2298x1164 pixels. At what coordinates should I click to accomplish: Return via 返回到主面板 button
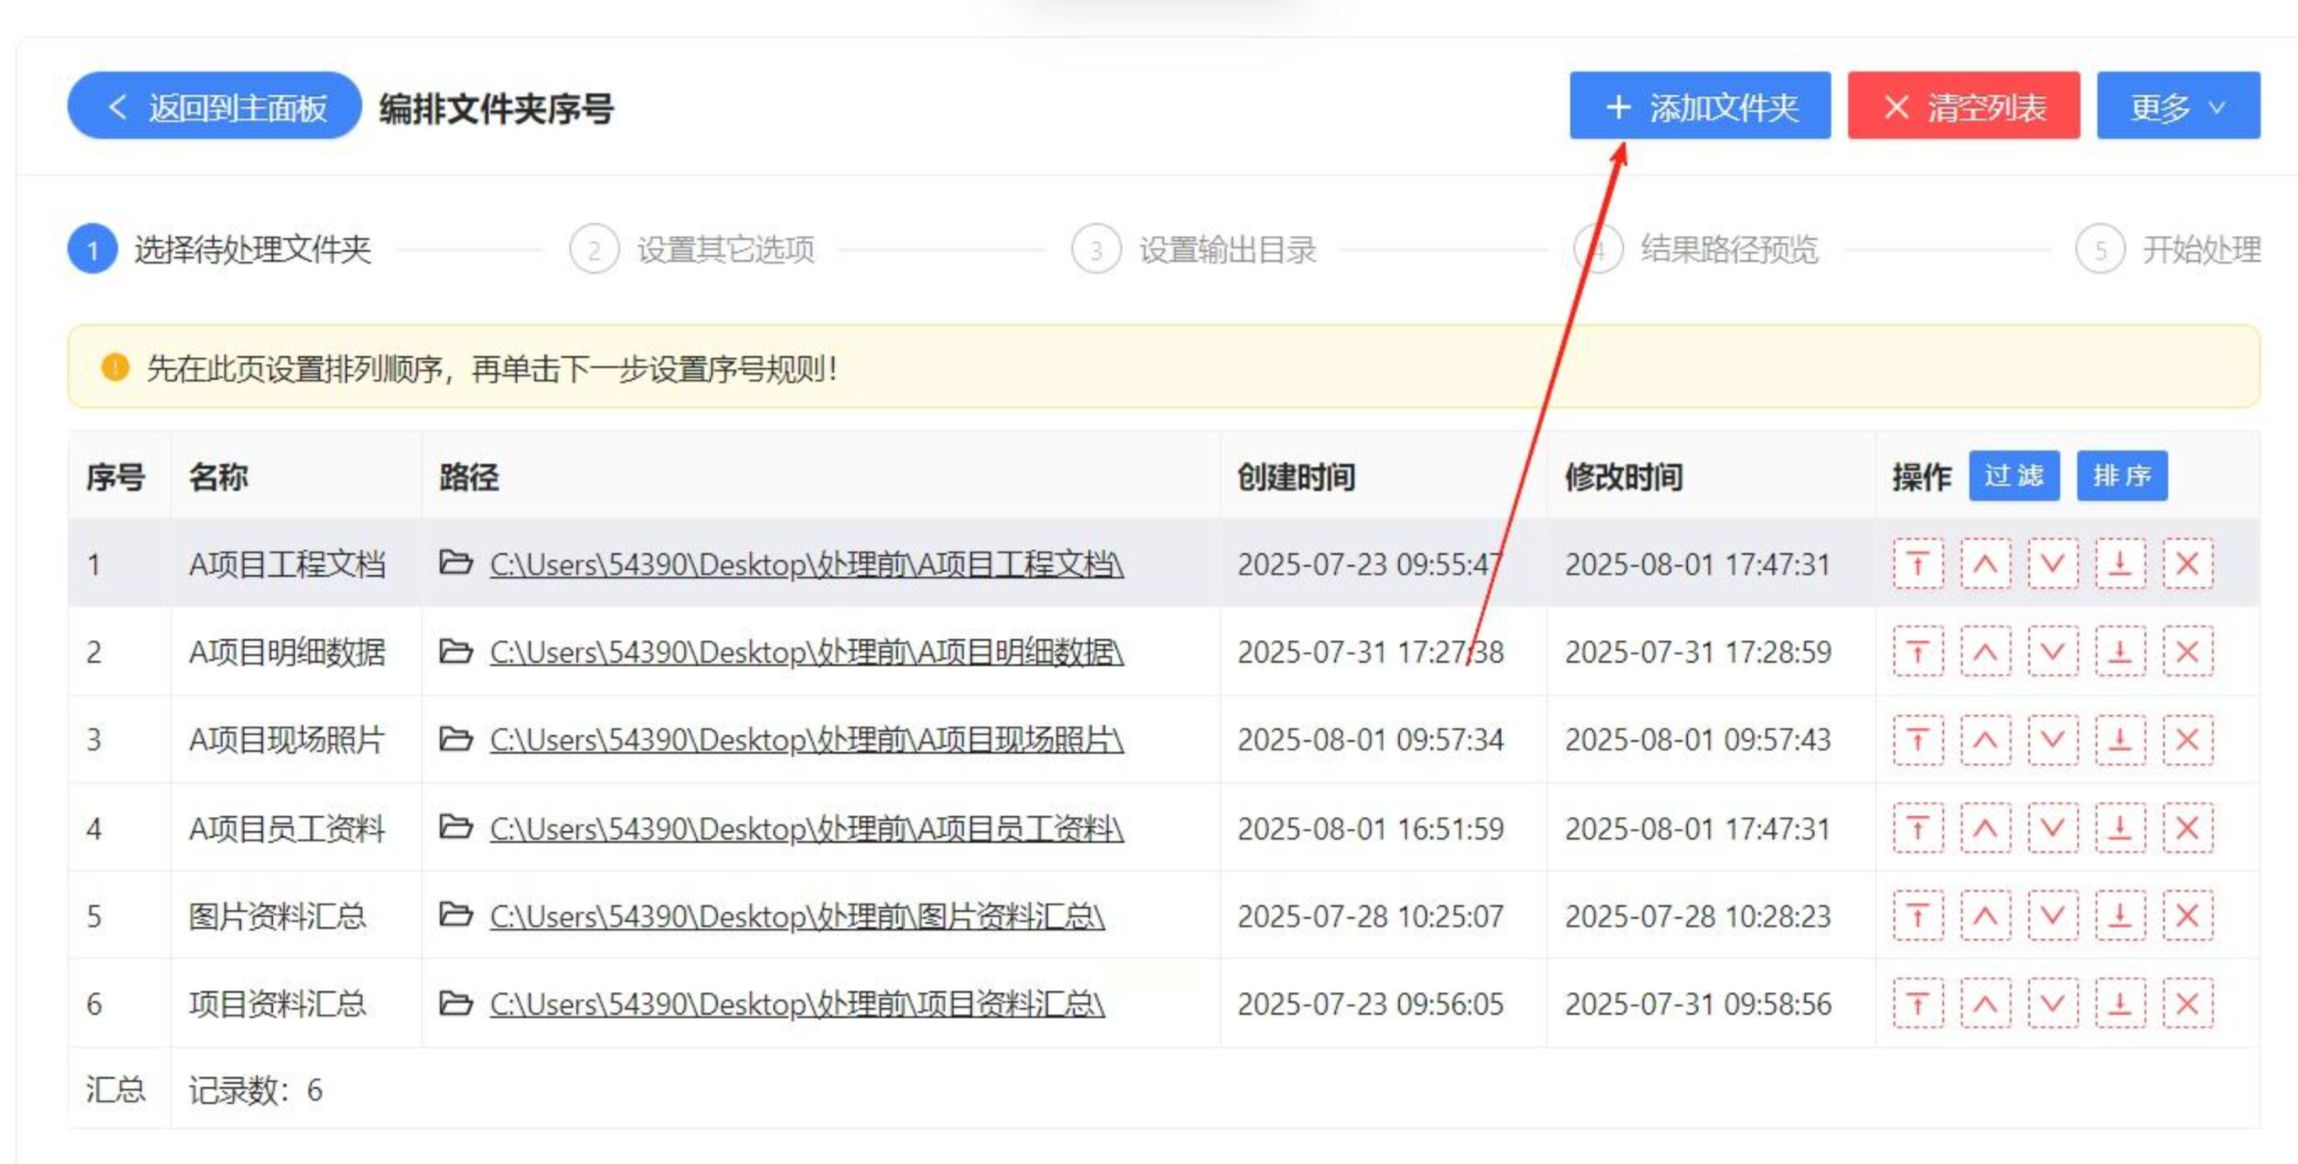click(214, 106)
